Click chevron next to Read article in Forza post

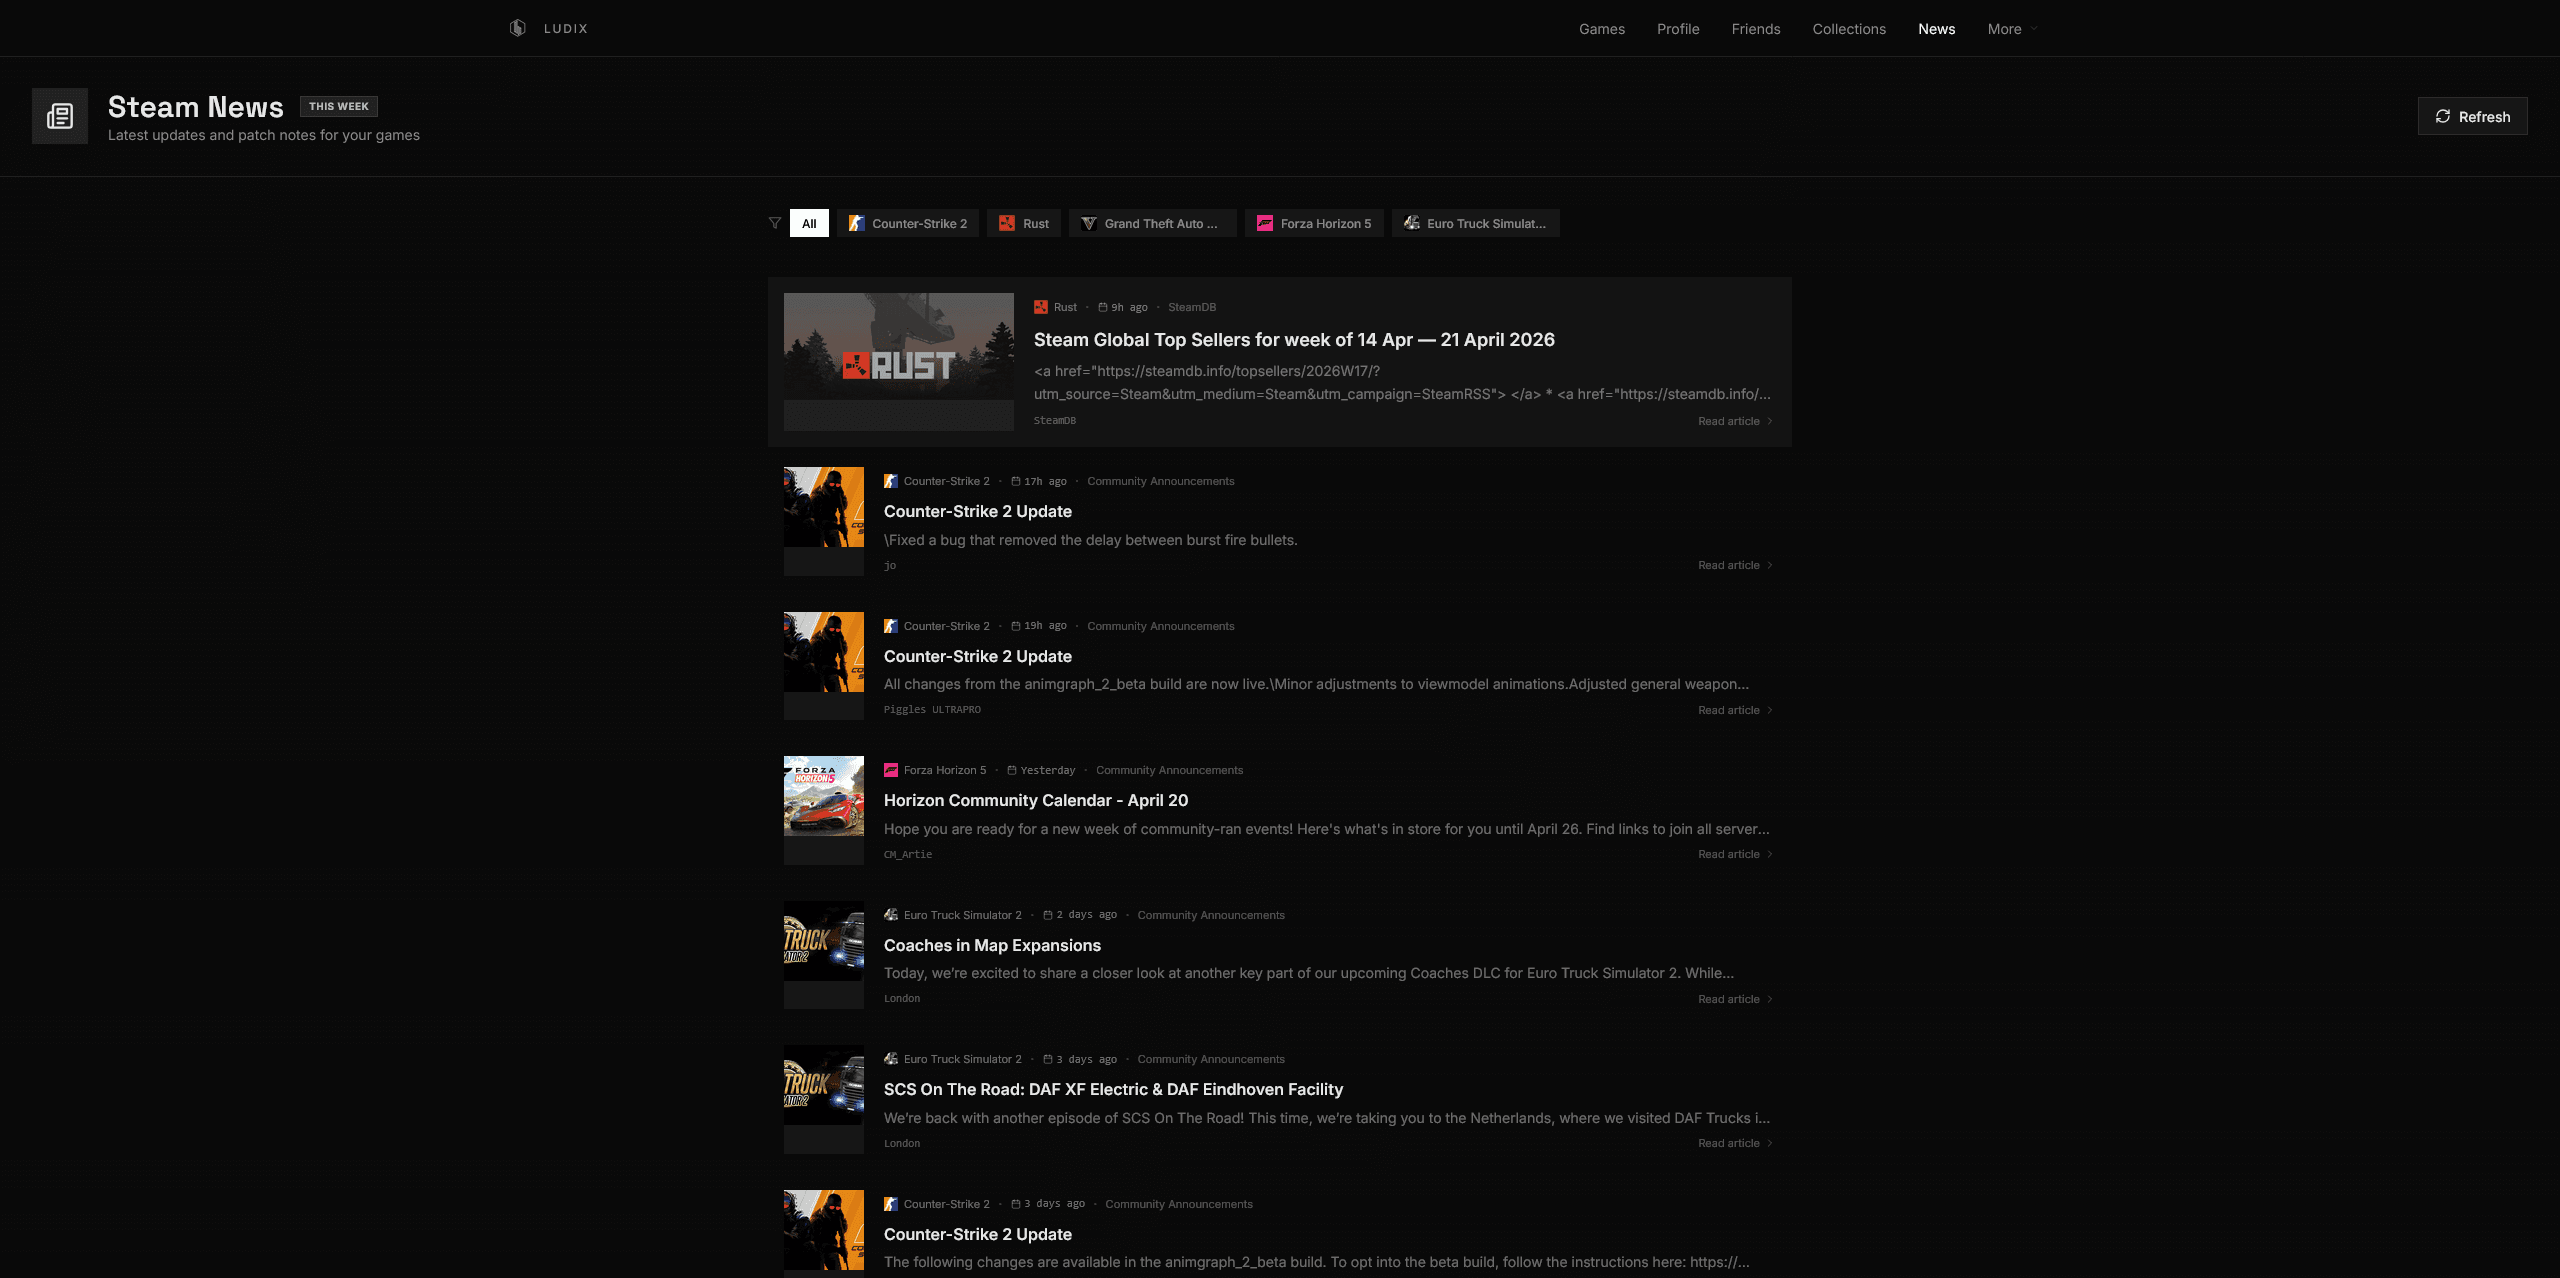pos(1770,854)
